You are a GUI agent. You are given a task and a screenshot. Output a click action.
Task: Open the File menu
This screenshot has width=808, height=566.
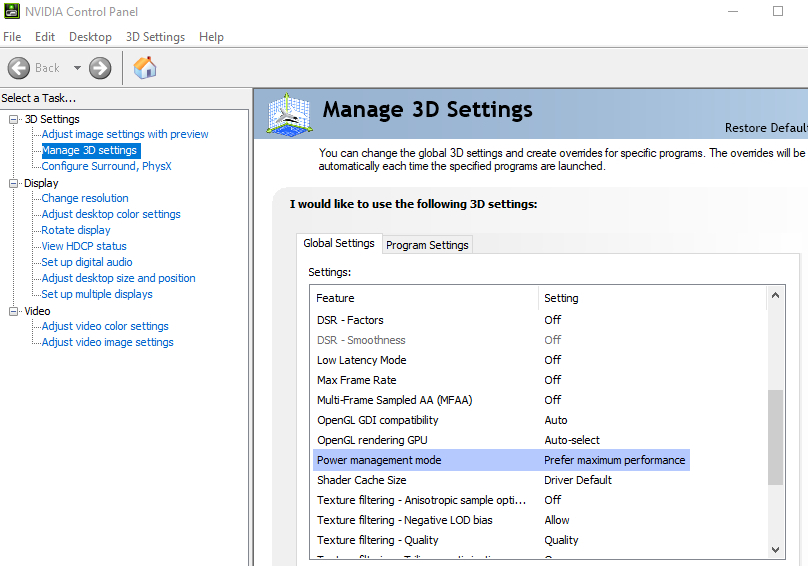[12, 37]
